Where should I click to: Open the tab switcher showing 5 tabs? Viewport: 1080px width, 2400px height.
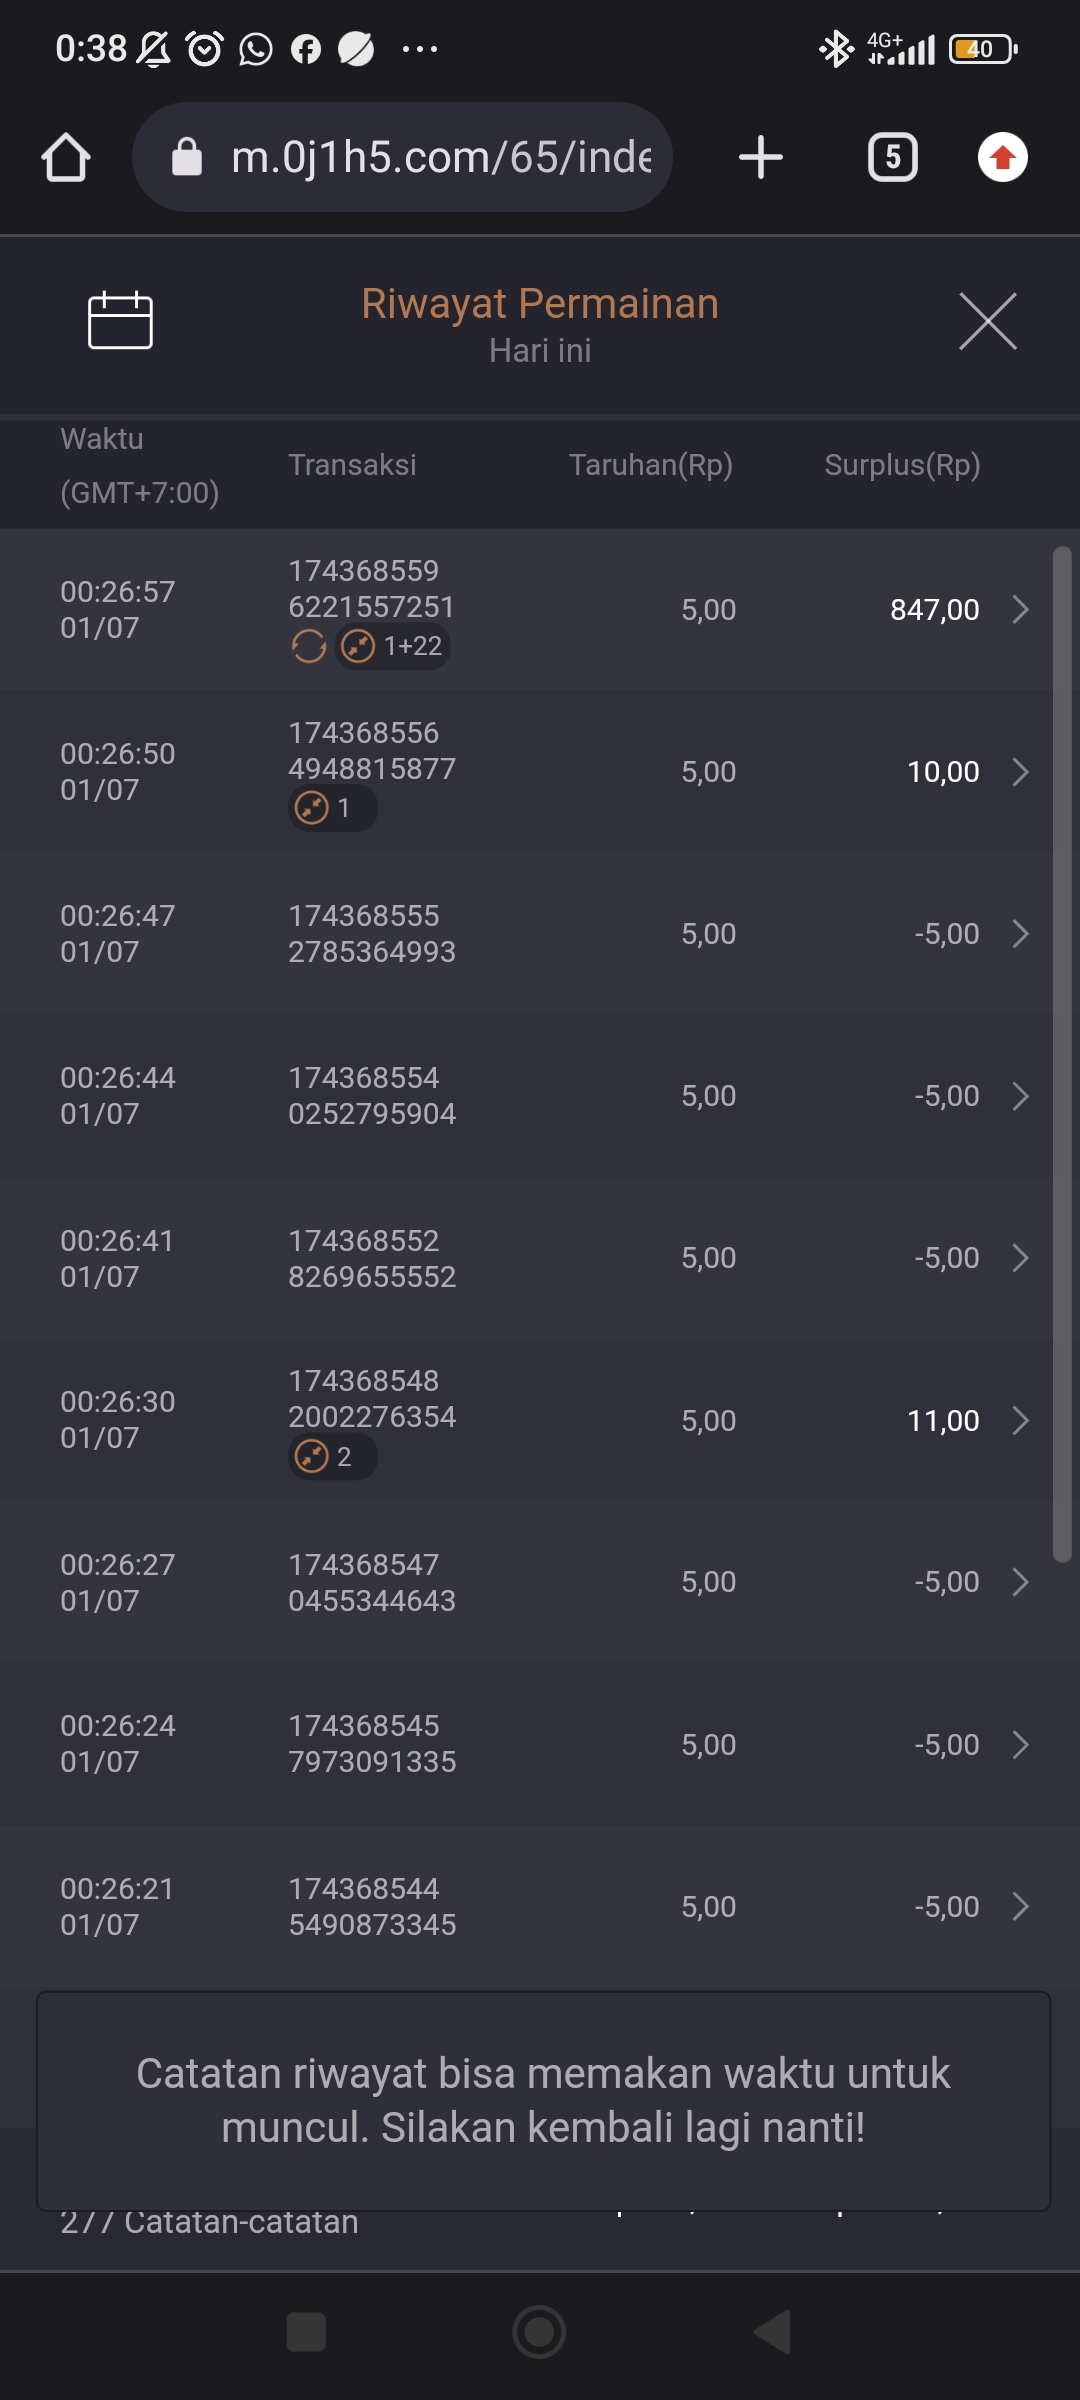pos(892,158)
